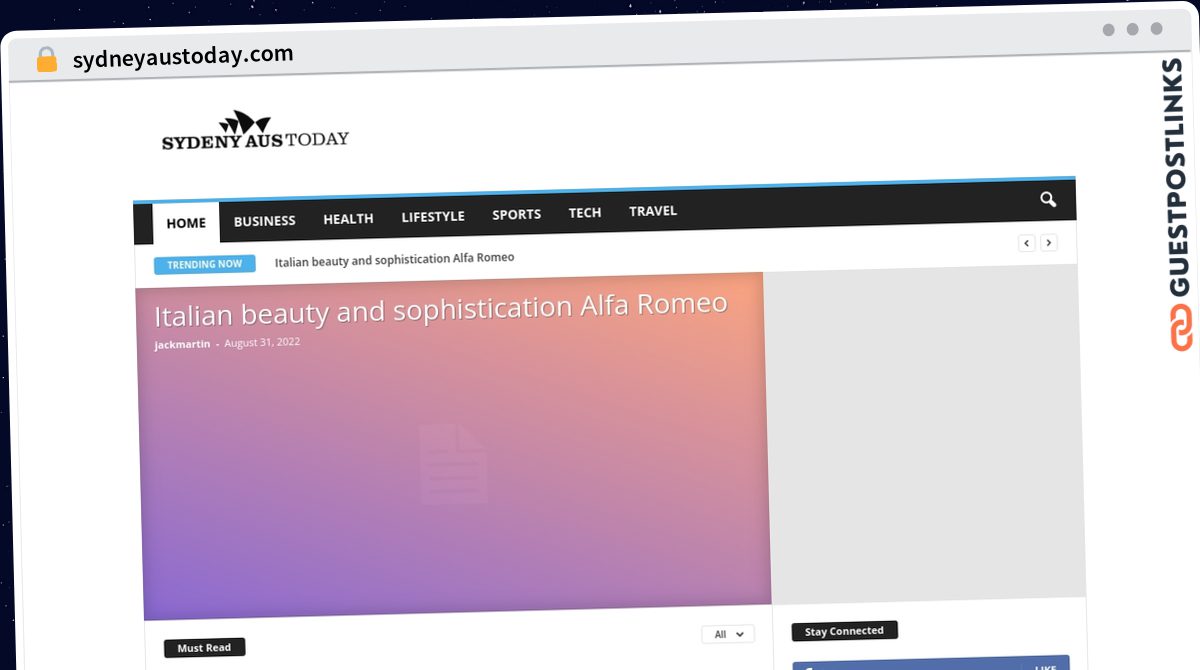This screenshot has width=1200, height=670.
Task: Click the TRENDING NOW label
Action: pos(204,264)
